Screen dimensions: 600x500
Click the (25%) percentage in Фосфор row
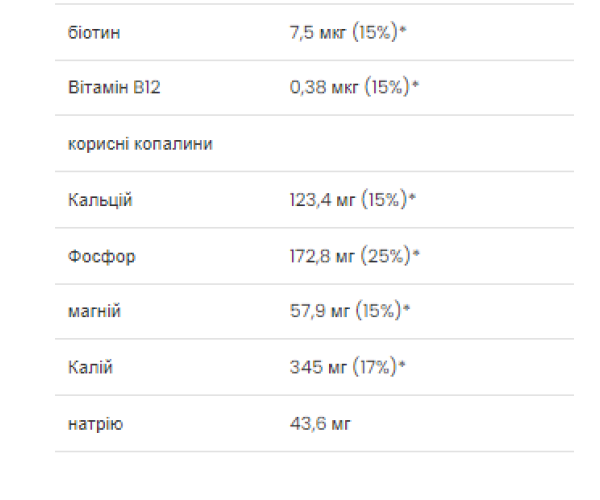[387, 256]
